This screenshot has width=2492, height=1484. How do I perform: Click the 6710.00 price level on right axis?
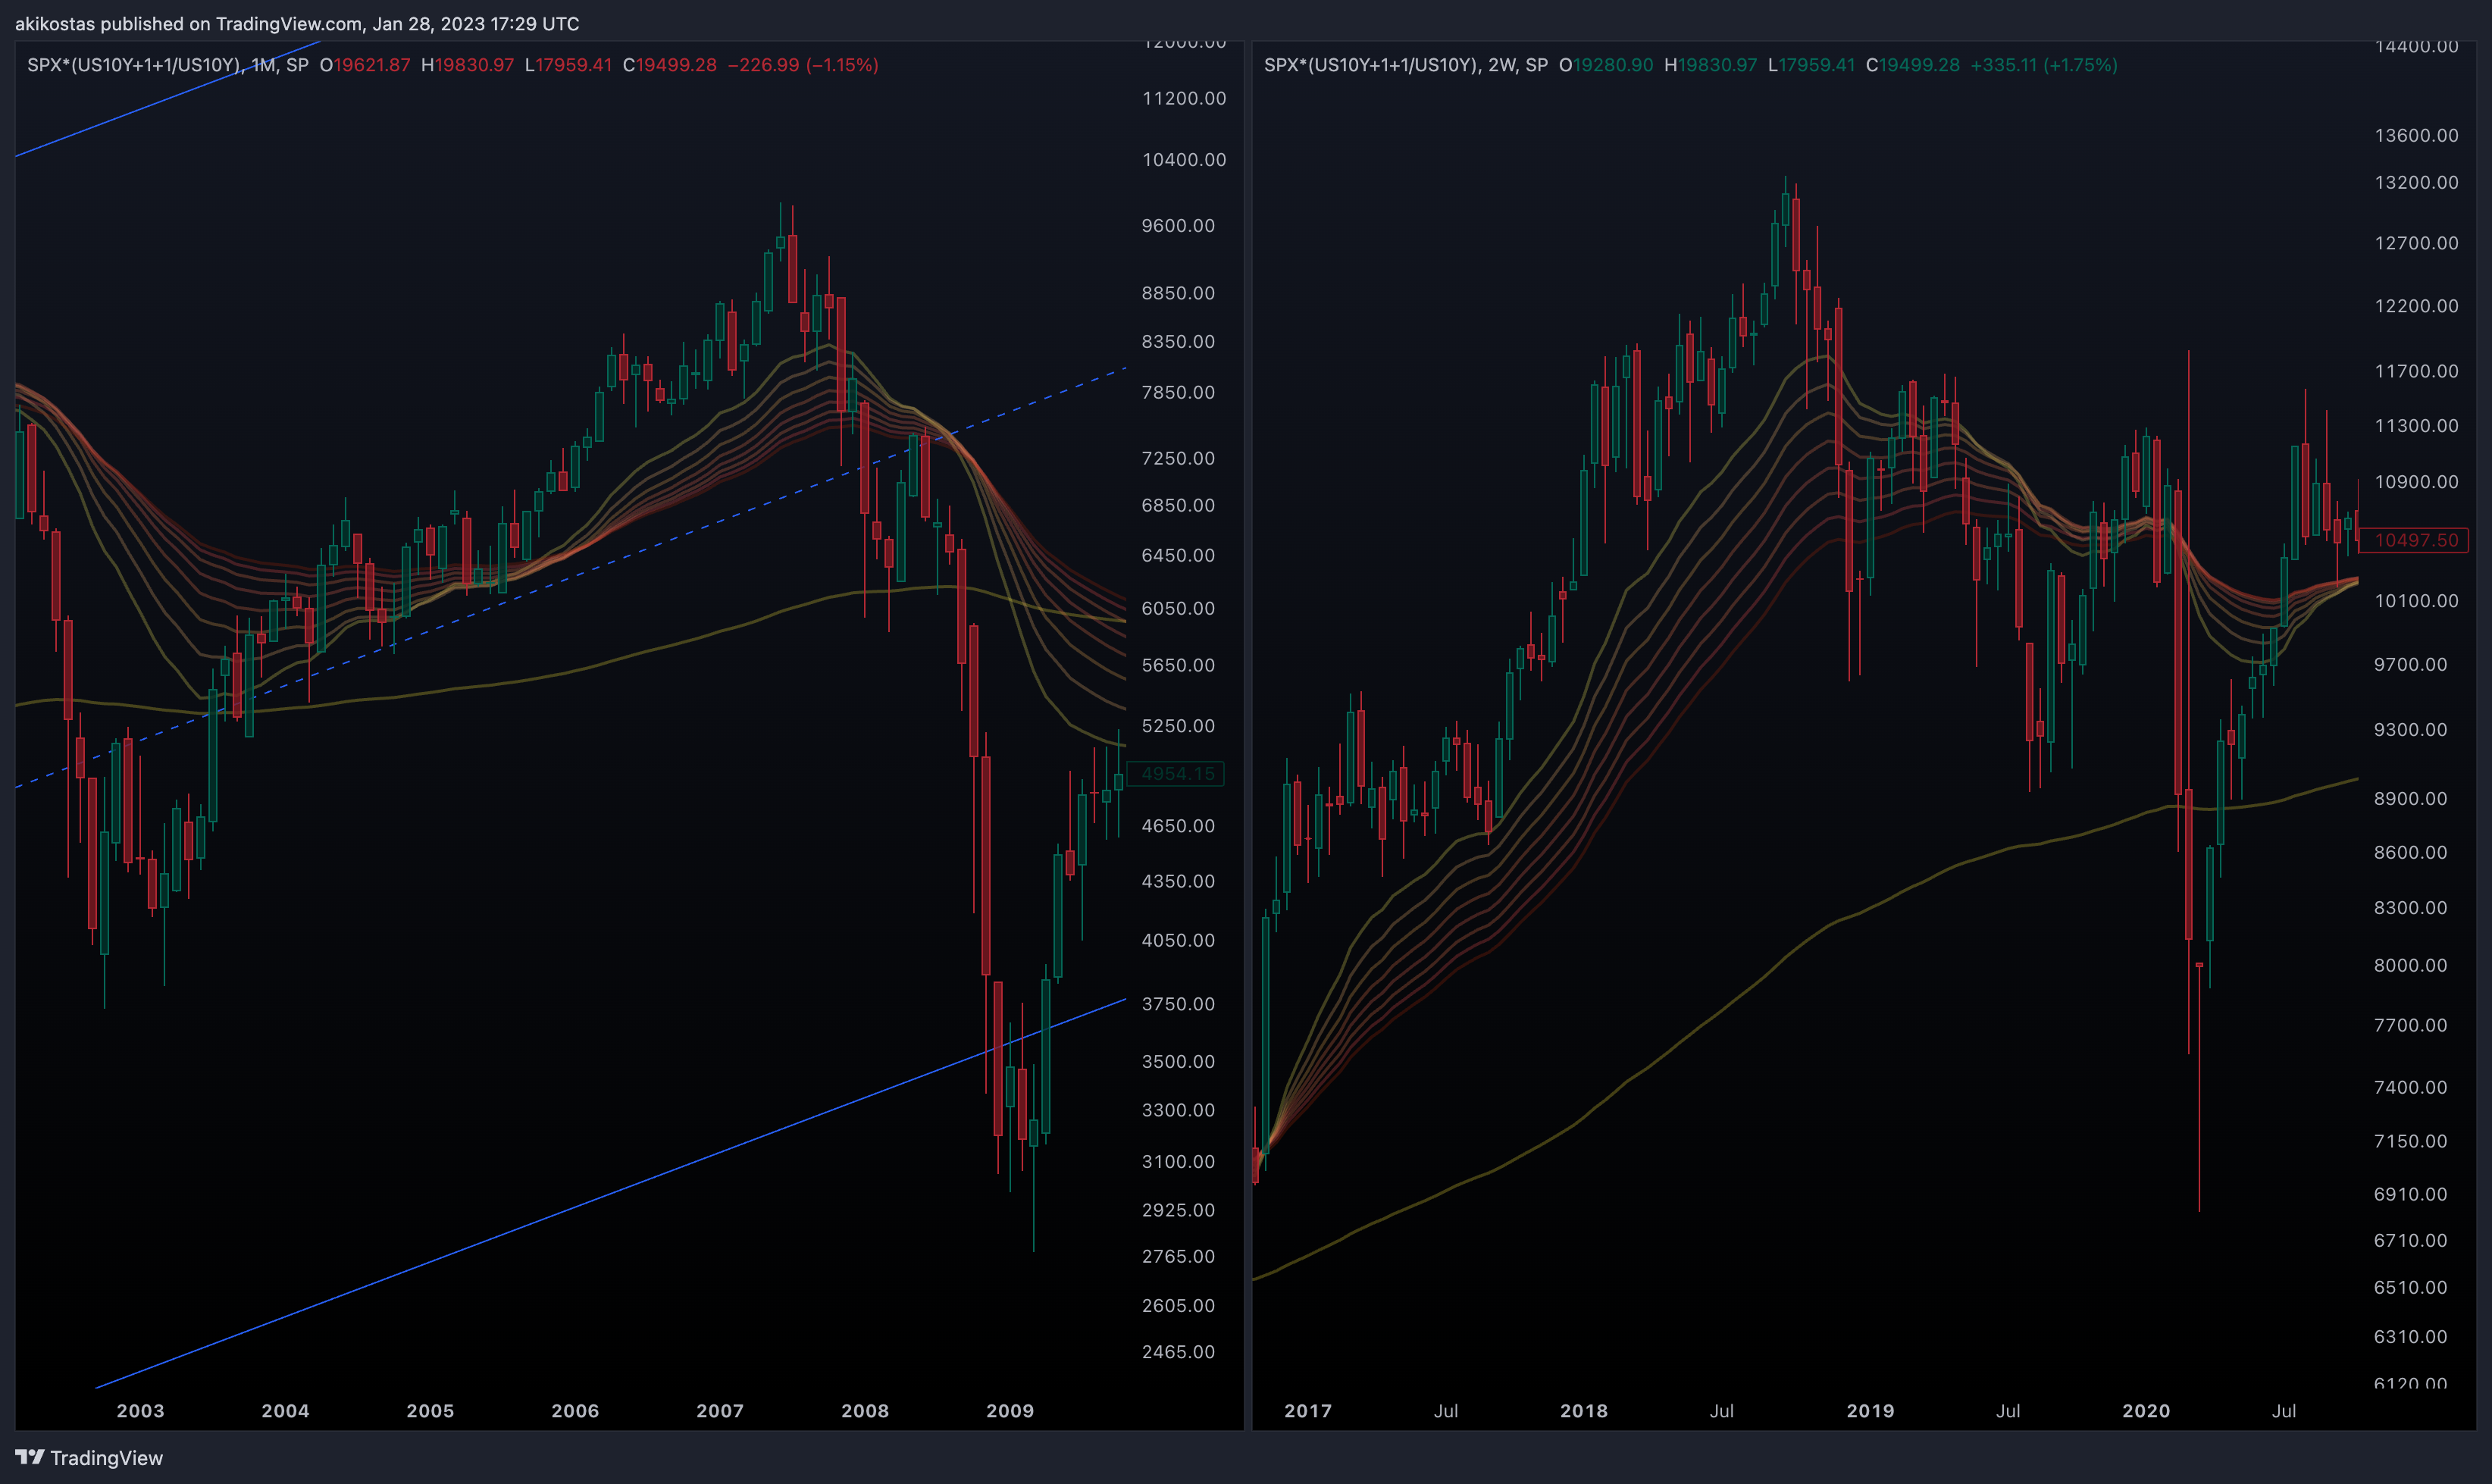(x=2410, y=1240)
